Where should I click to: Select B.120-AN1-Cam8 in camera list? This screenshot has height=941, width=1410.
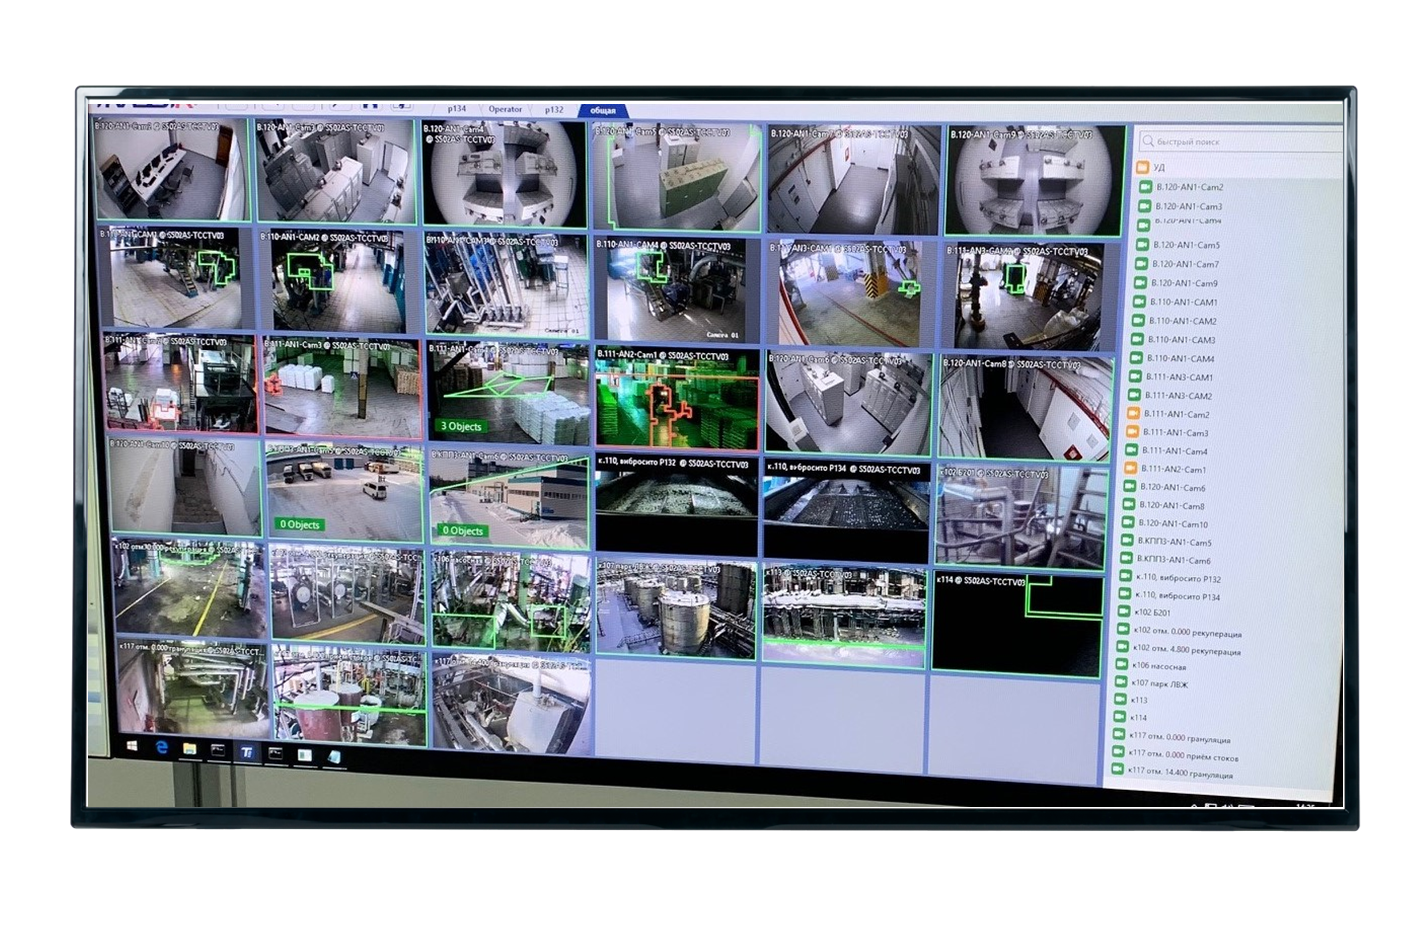coord(1172,506)
